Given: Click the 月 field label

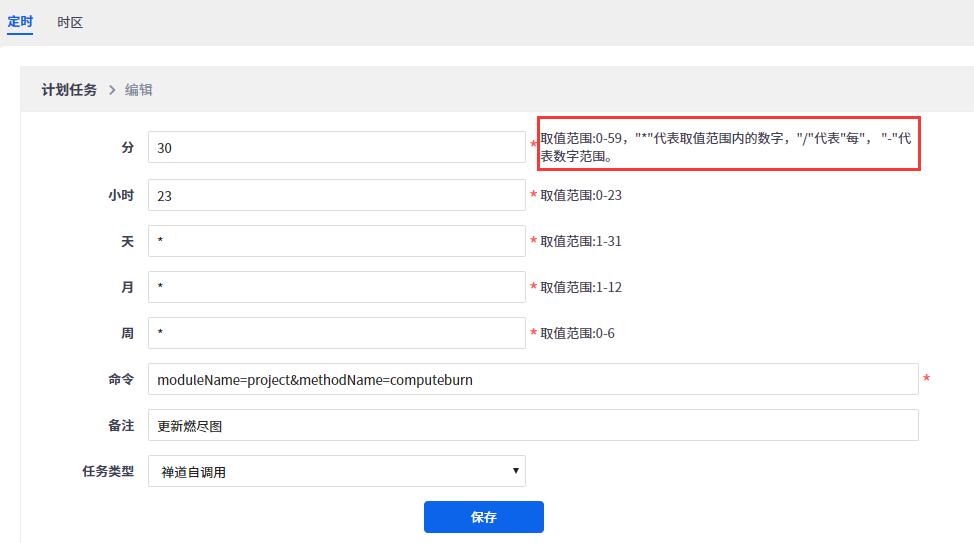Looking at the screenshot, I should tap(127, 287).
